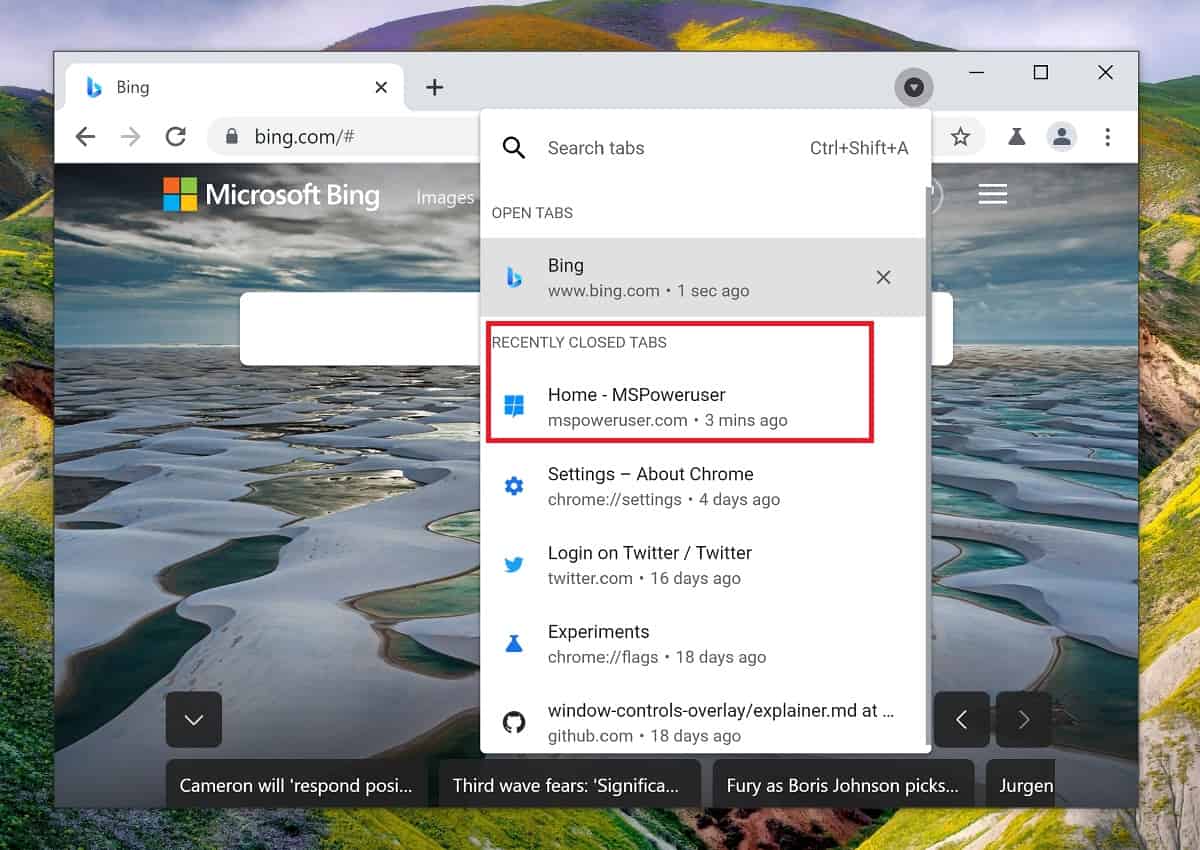Image resolution: width=1200 pixels, height=850 pixels.
Task: Close Bing tab from the open tabs list
Action: point(883,277)
